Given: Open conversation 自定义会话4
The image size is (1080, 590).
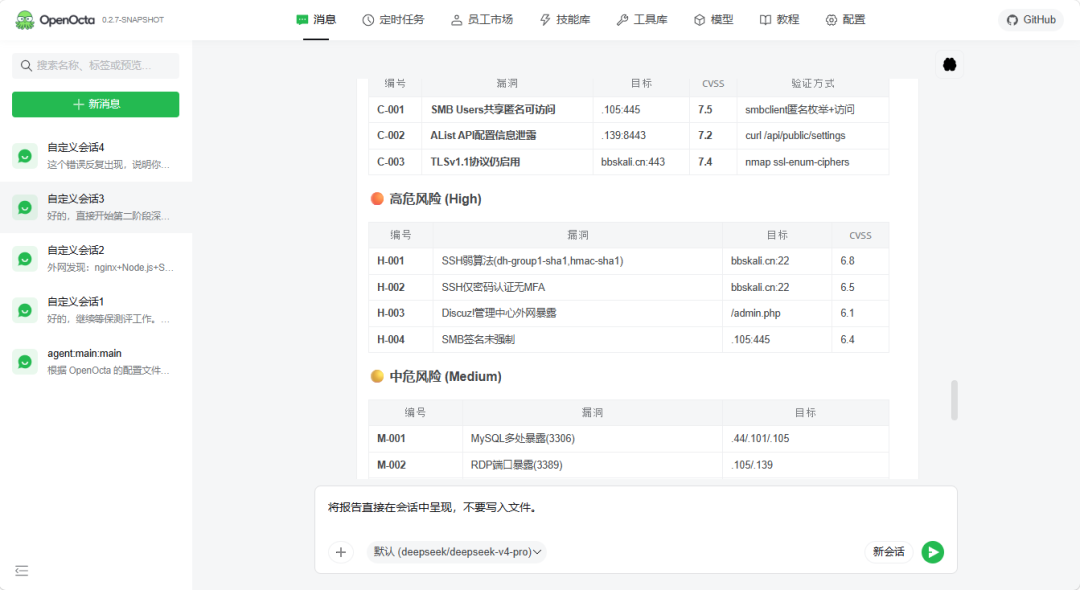Looking at the screenshot, I should pos(96,156).
